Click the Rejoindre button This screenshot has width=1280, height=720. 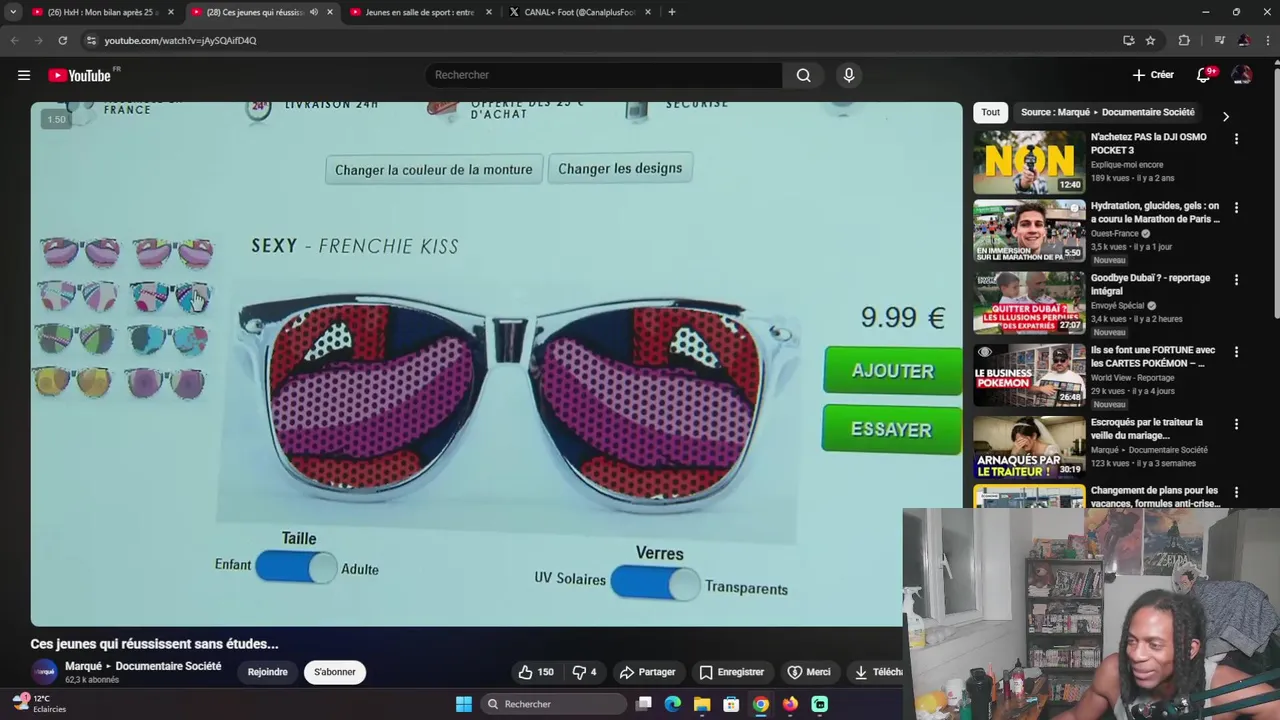coord(267,672)
